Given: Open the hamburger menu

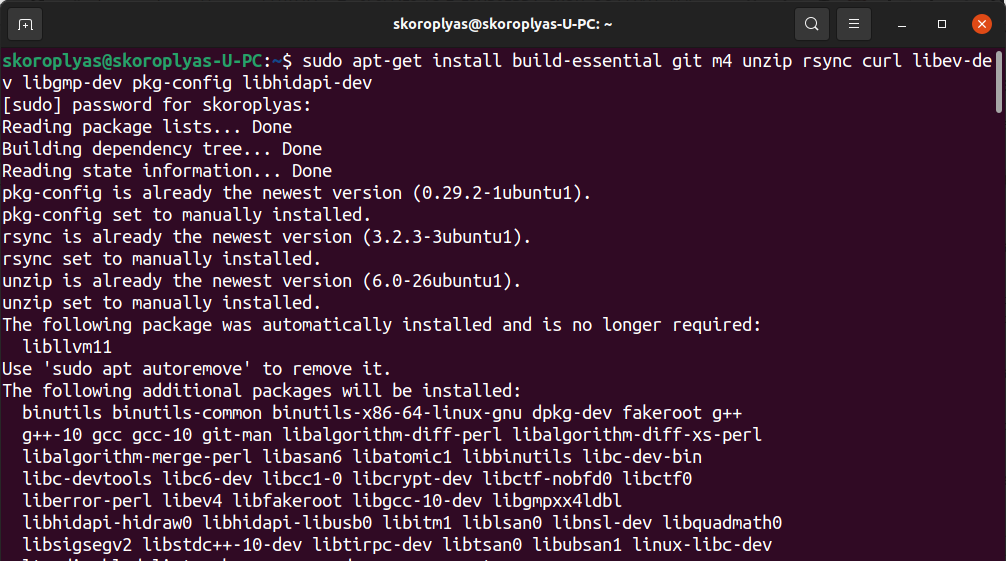Looking at the screenshot, I should (x=853, y=24).
